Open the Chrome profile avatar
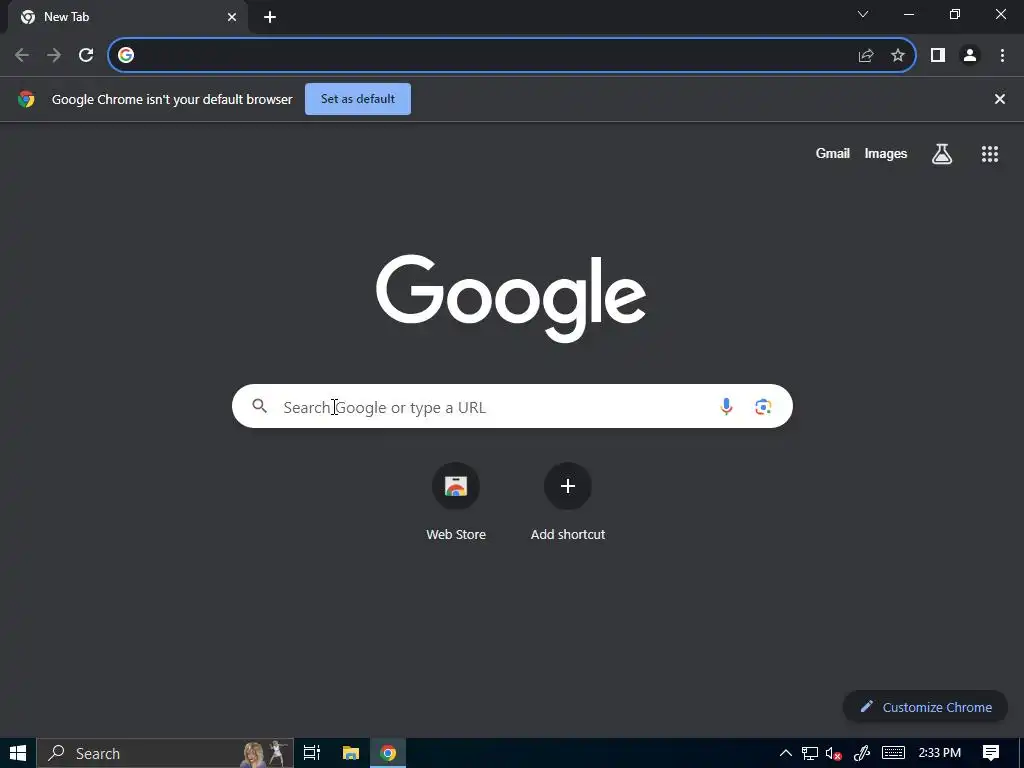Image resolution: width=1024 pixels, height=768 pixels. [x=970, y=56]
